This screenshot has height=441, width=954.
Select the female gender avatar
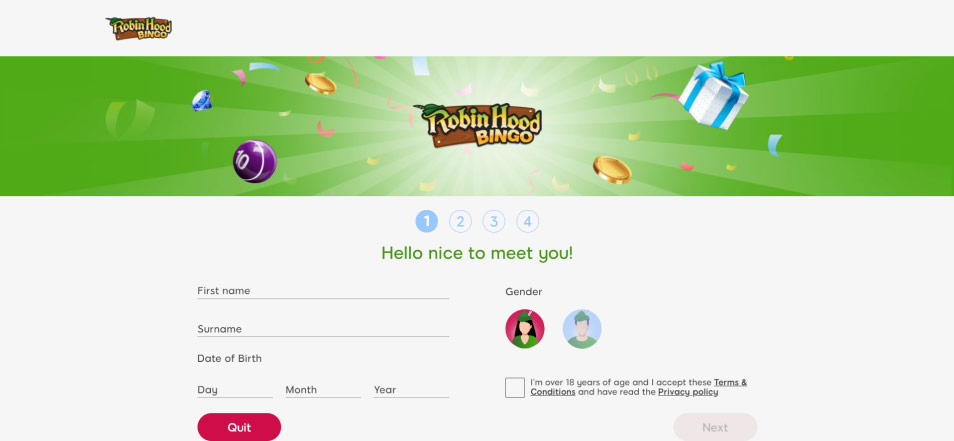524,328
